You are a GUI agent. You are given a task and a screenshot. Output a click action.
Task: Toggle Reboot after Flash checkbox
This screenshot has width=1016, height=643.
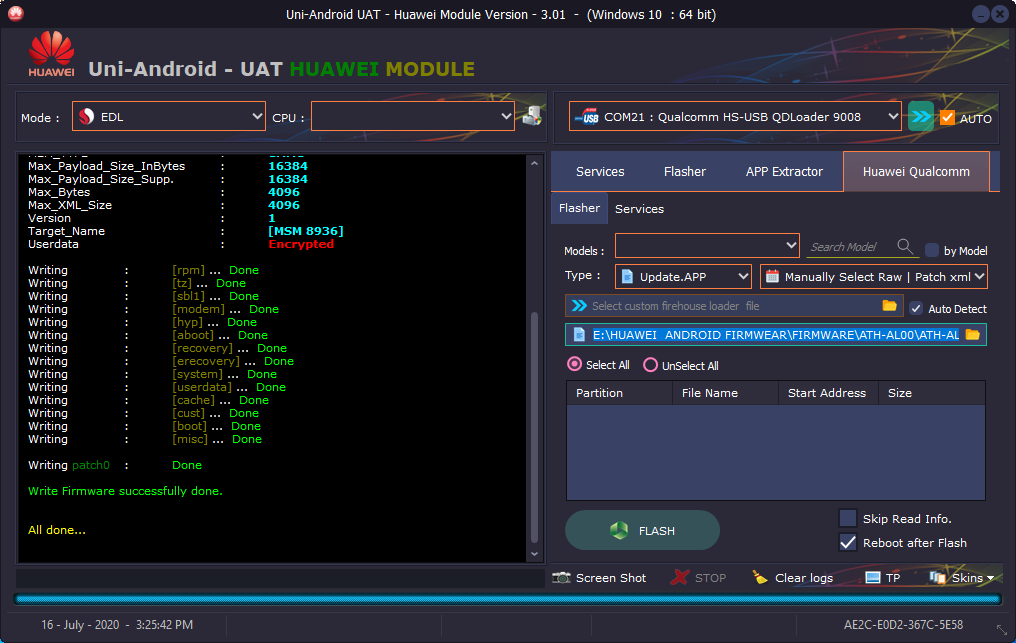pyautogui.click(x=848, y=543)
